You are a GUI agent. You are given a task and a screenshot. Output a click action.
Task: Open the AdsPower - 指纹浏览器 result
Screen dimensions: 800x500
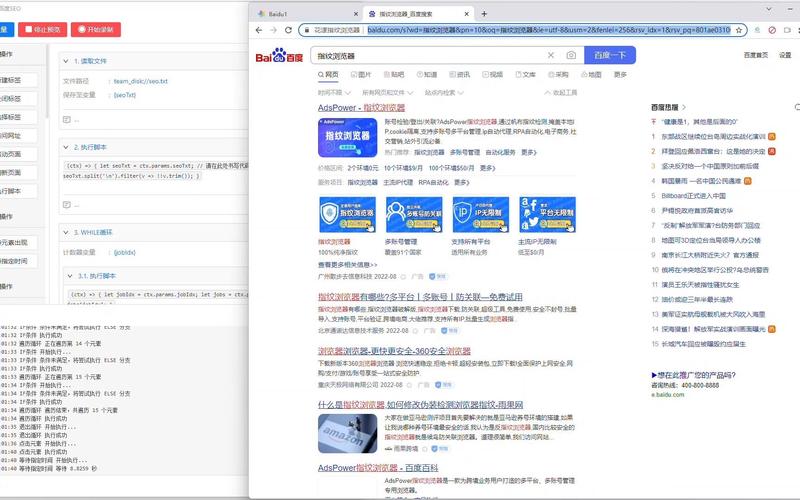tap(361, 108)
